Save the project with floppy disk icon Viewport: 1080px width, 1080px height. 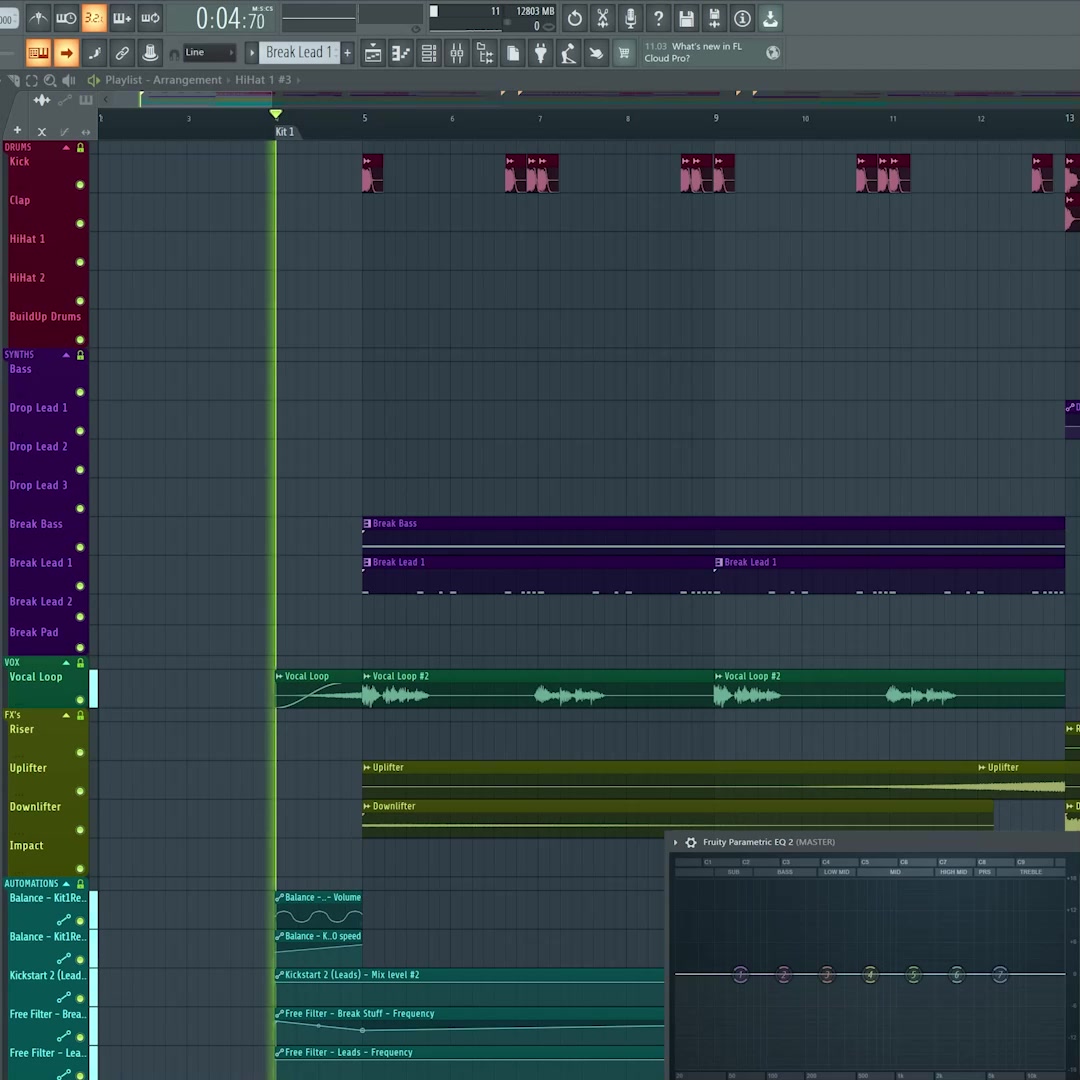[x=687, y=19]
